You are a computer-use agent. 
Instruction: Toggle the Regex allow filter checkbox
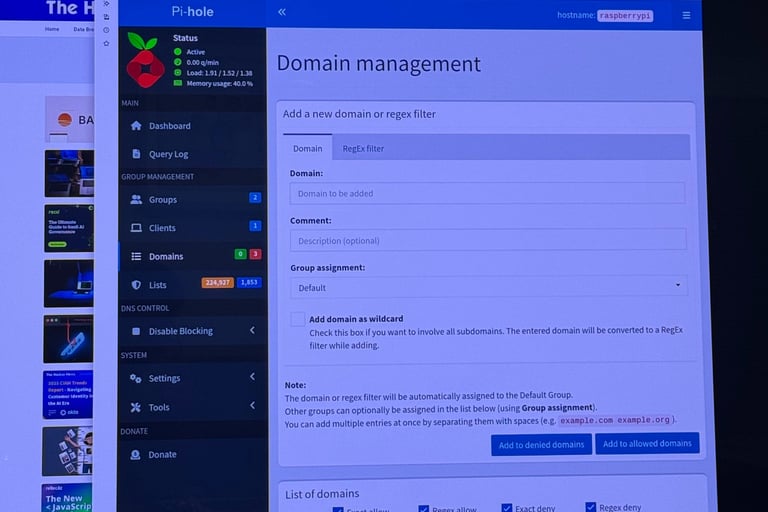pyautogui.click(x=424, y=509)
